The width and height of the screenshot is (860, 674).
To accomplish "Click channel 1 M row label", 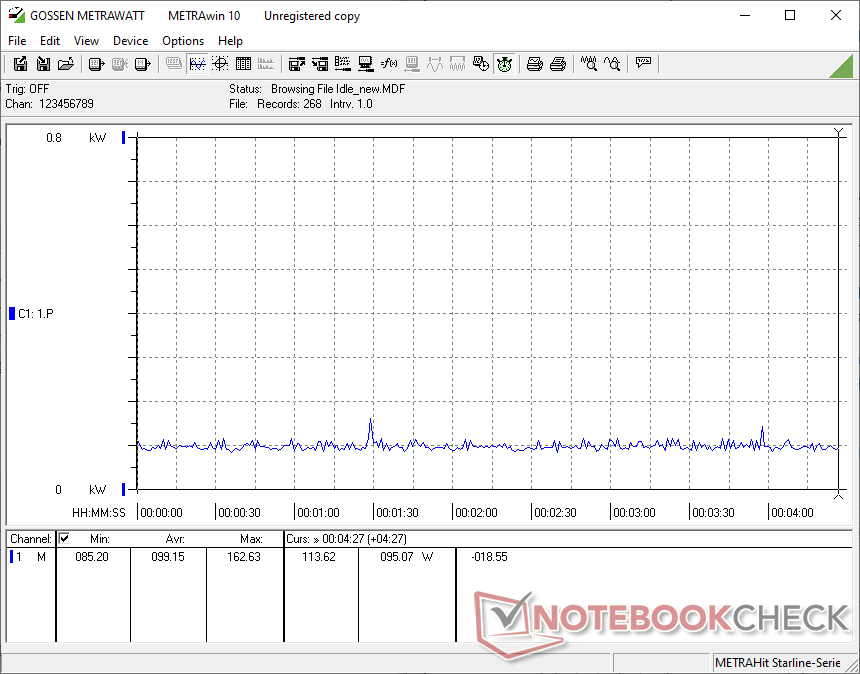I will tap(31, 557).
